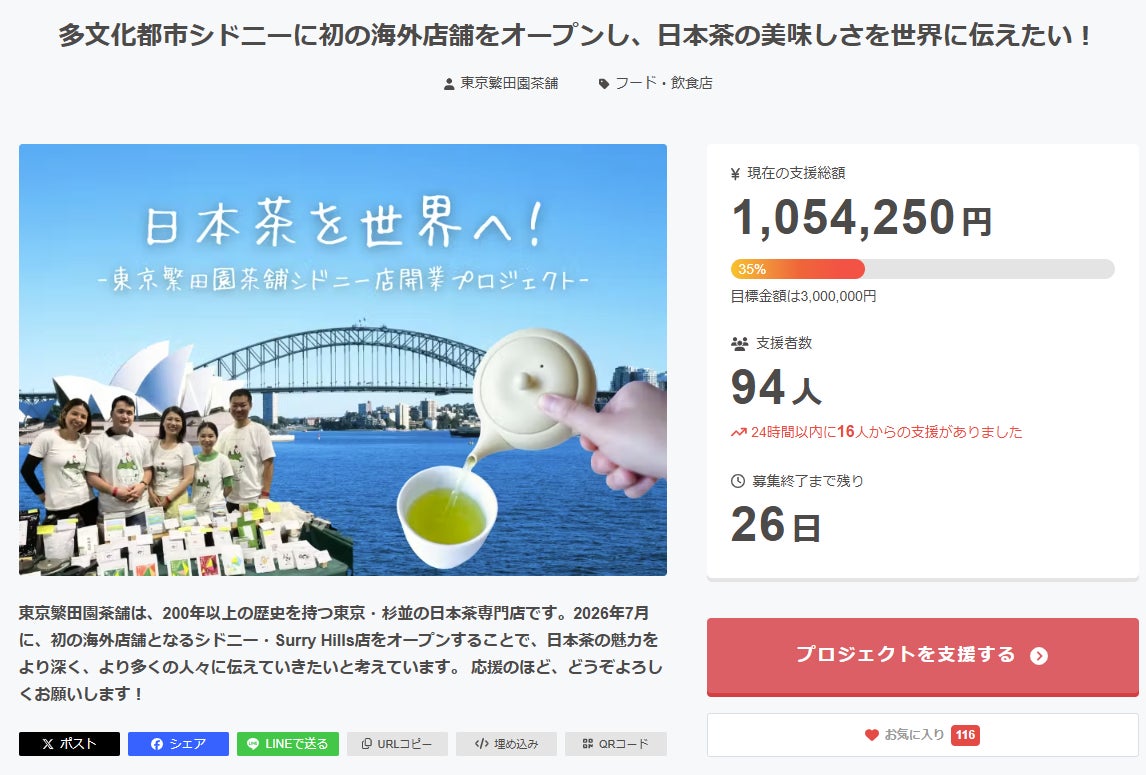
Task: Show the QRコード button
Action: (615, 744)
